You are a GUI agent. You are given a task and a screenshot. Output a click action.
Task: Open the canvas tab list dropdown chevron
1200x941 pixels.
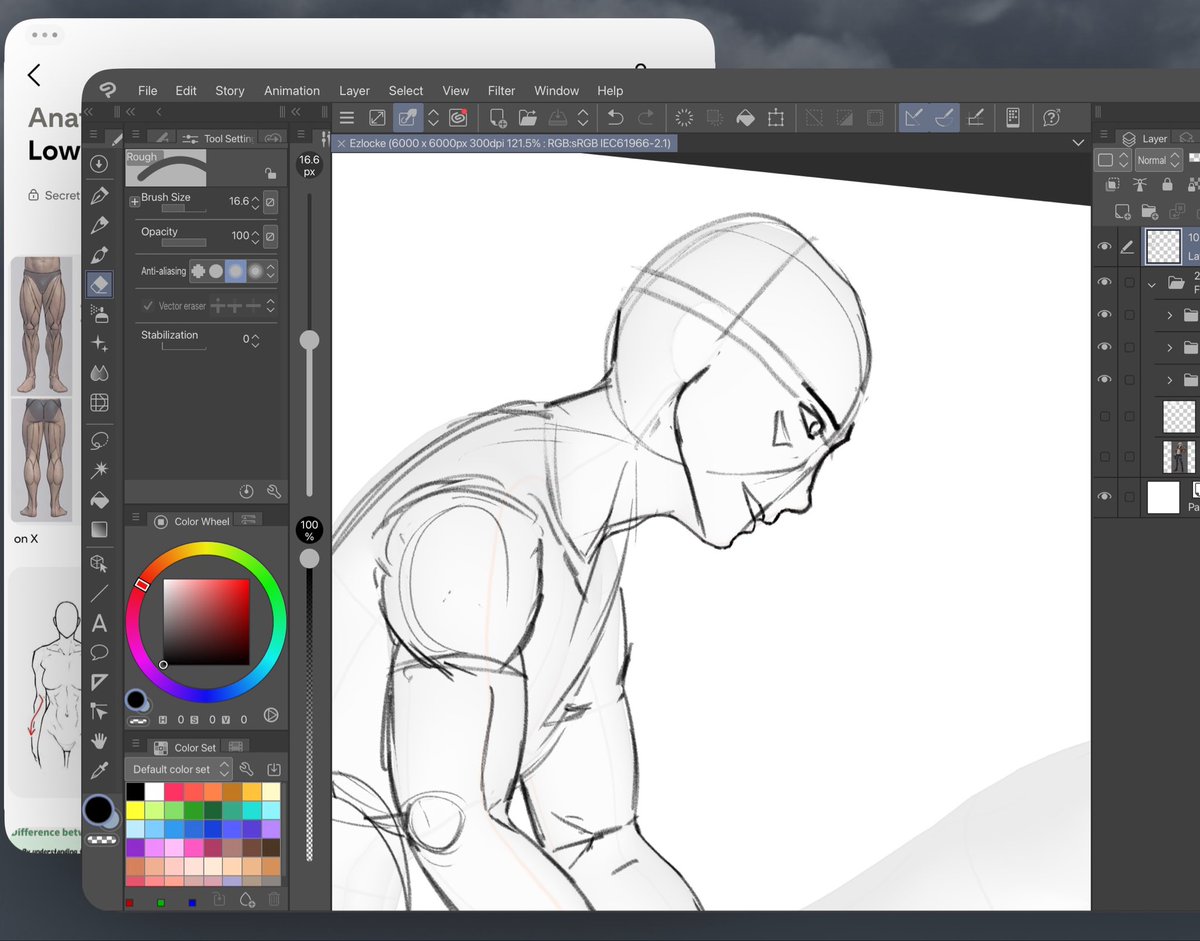coord(1077,143)
